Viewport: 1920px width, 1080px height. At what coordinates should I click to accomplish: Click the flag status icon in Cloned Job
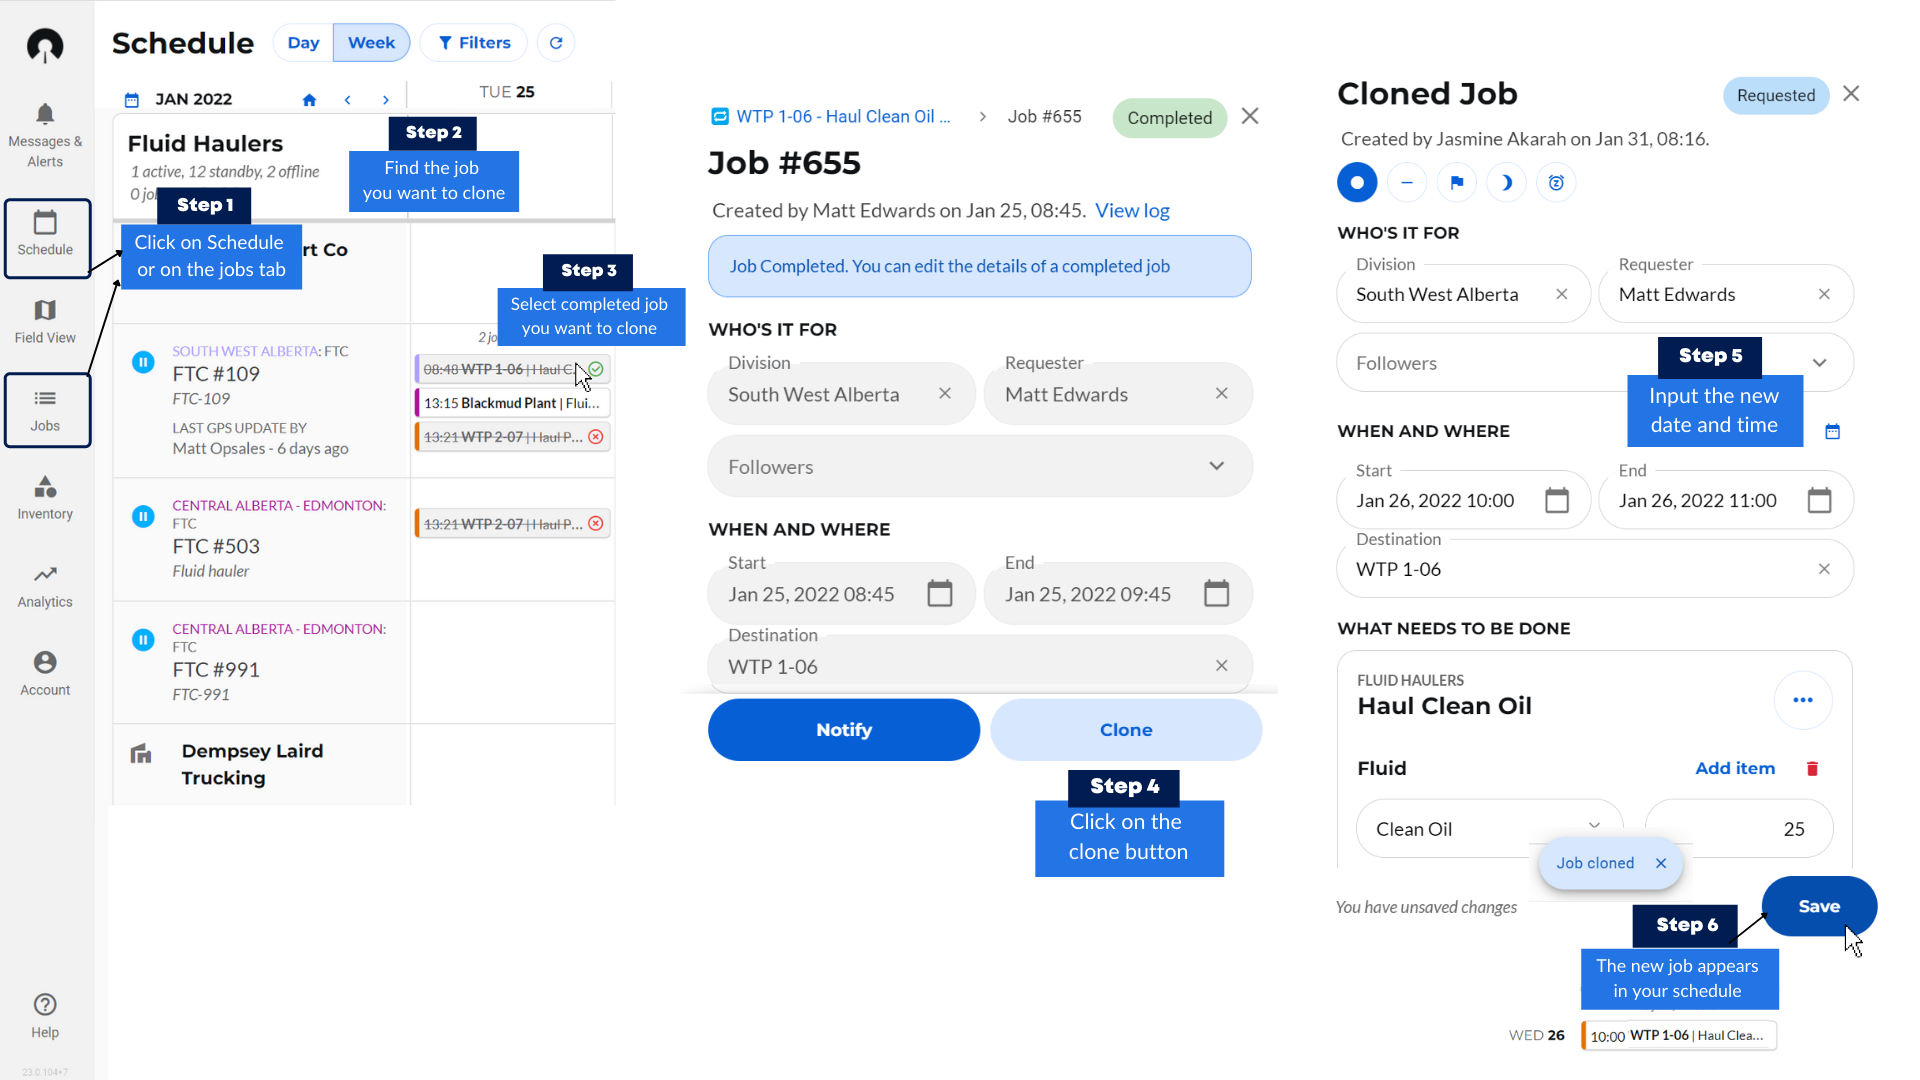coord(1456,182)
